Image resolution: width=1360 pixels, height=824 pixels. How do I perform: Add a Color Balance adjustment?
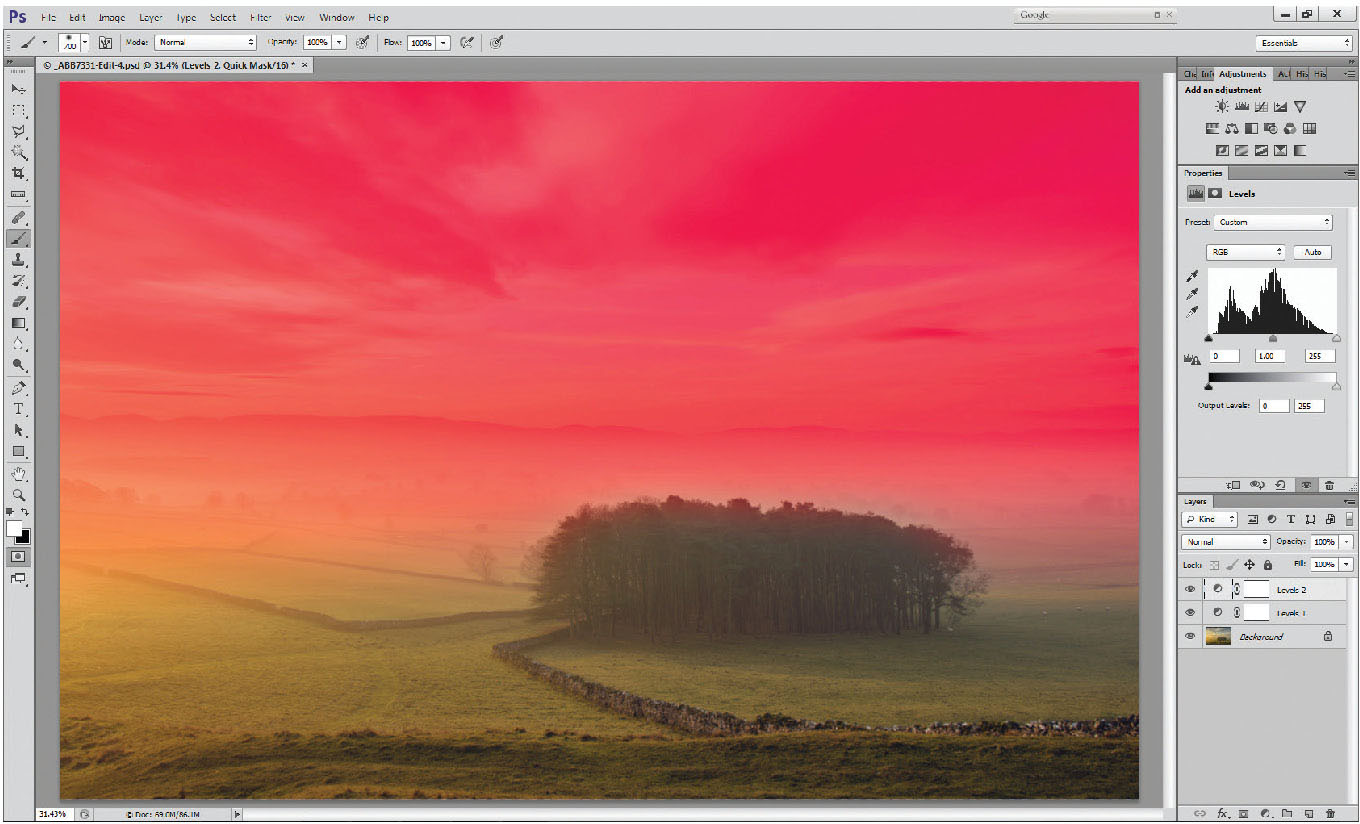1232,128
